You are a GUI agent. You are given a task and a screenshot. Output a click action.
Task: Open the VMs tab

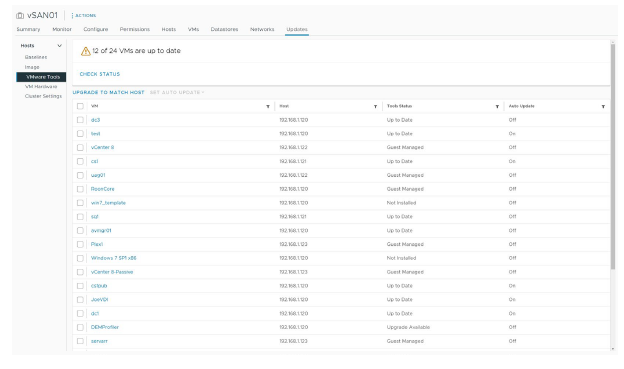point(193,29)
